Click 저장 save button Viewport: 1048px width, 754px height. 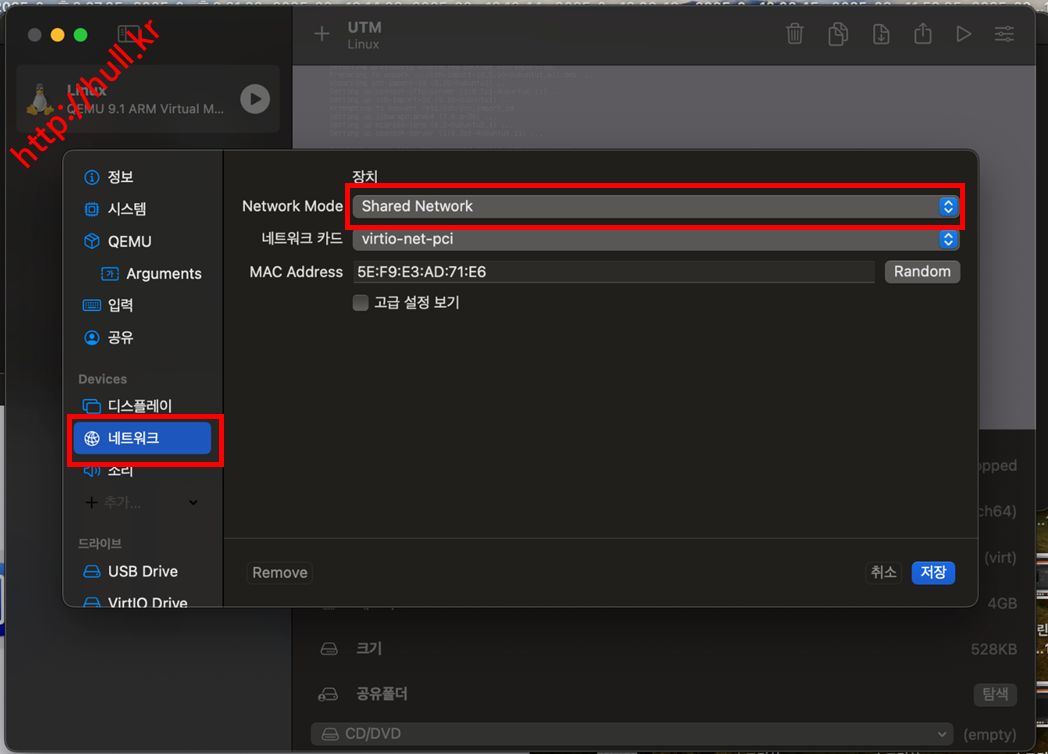tap(933, 573)
